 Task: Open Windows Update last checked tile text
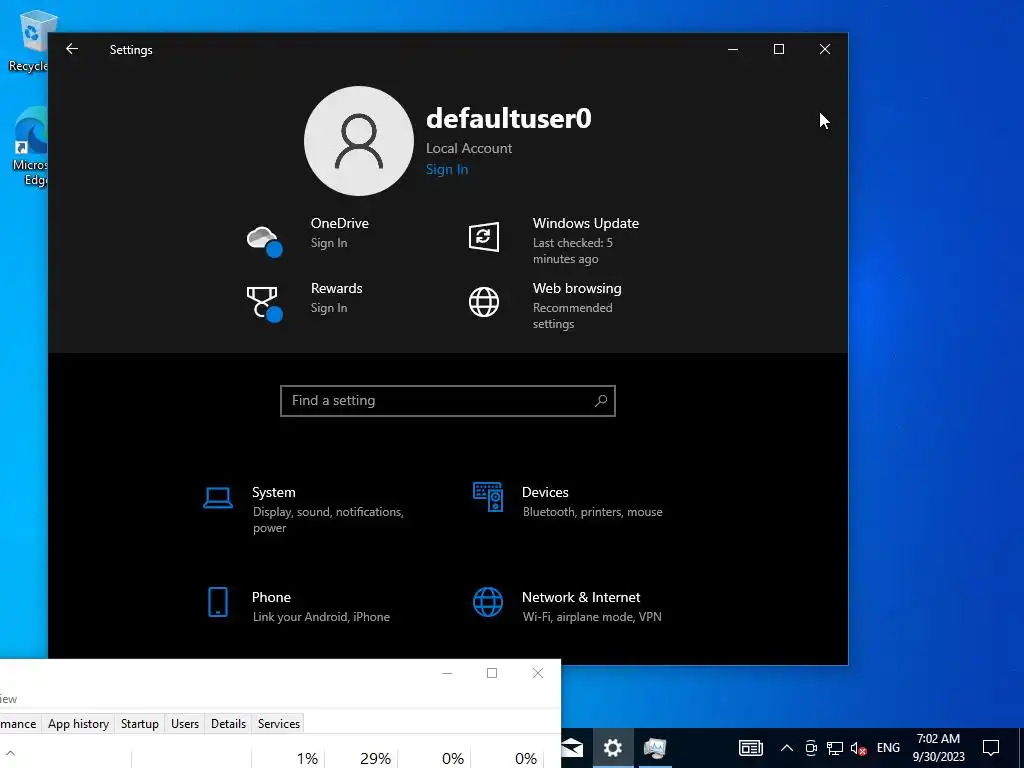[x=586, y=240]
